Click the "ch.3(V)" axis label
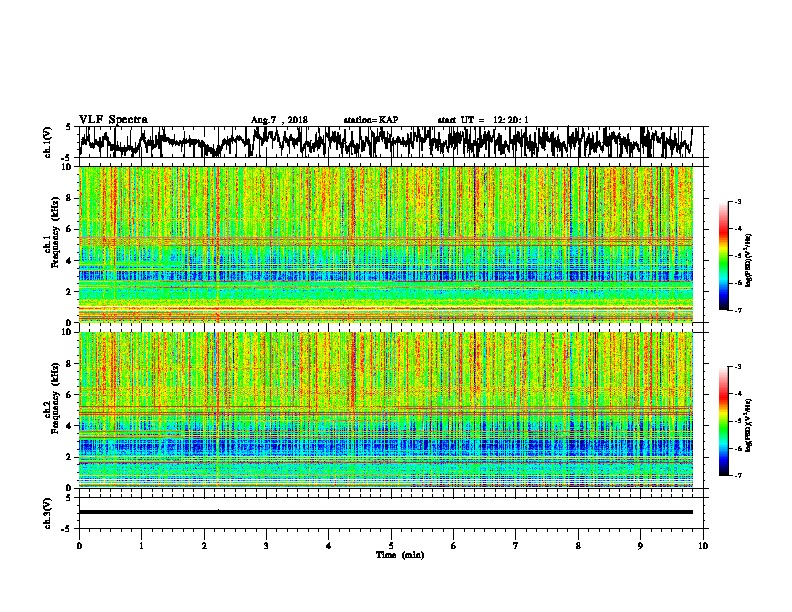This screenshot has width=792, height=612. [x=48, y=513]
